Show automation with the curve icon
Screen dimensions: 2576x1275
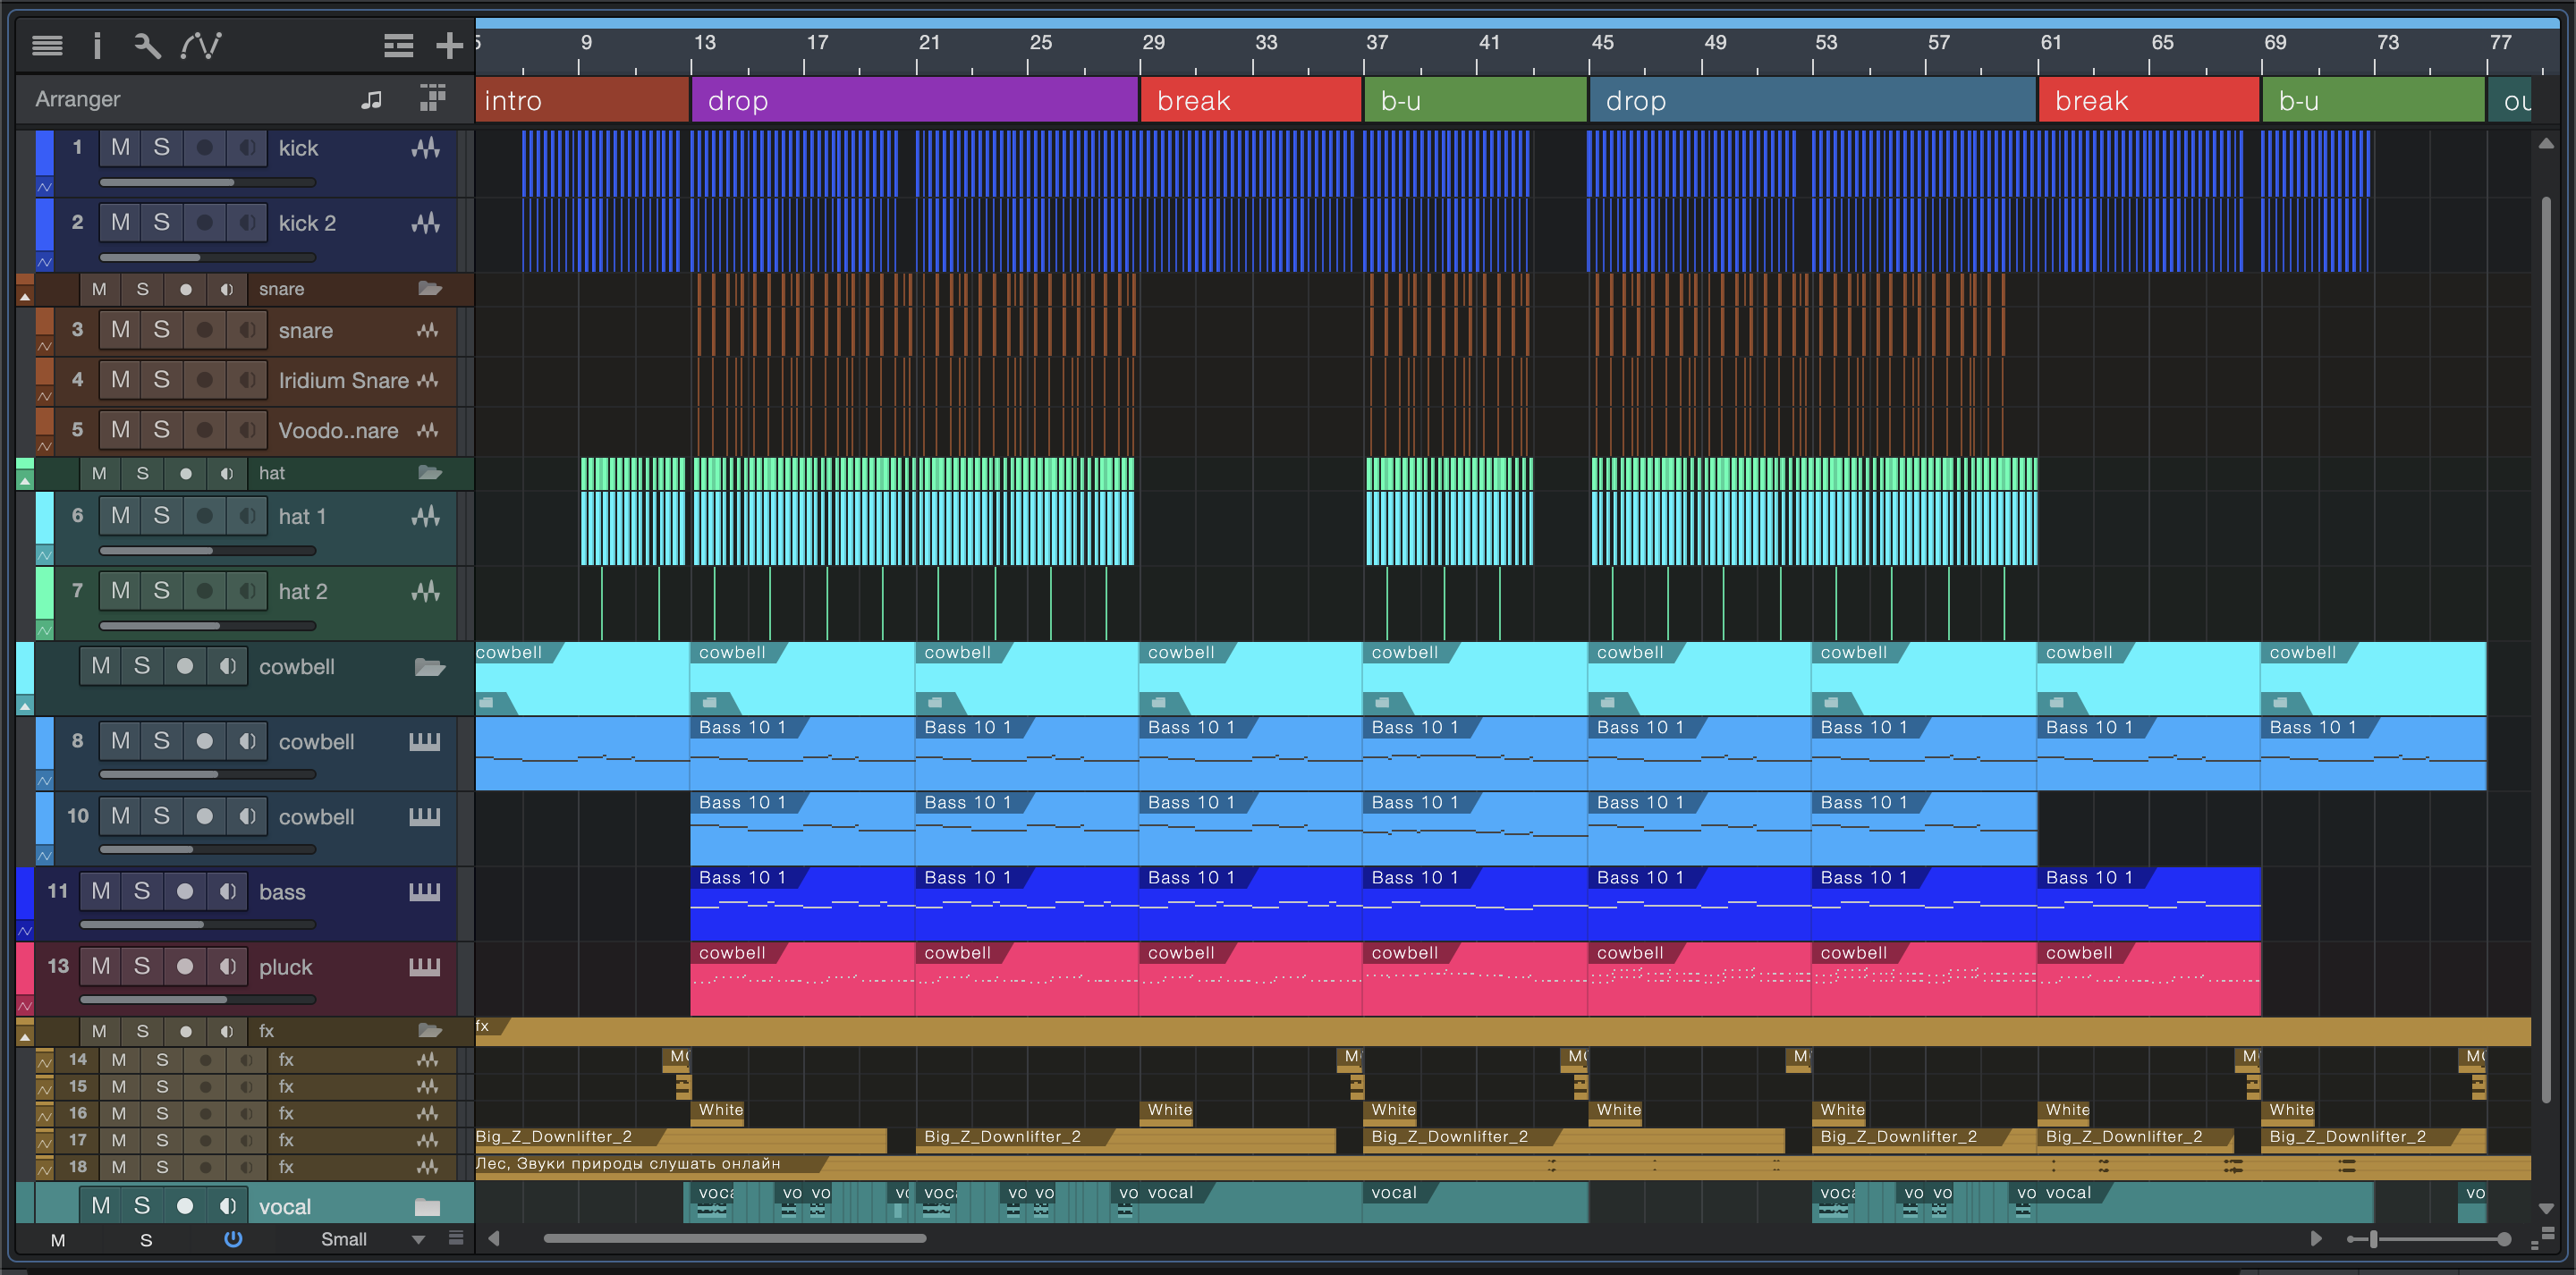click(x=200, y=45)
